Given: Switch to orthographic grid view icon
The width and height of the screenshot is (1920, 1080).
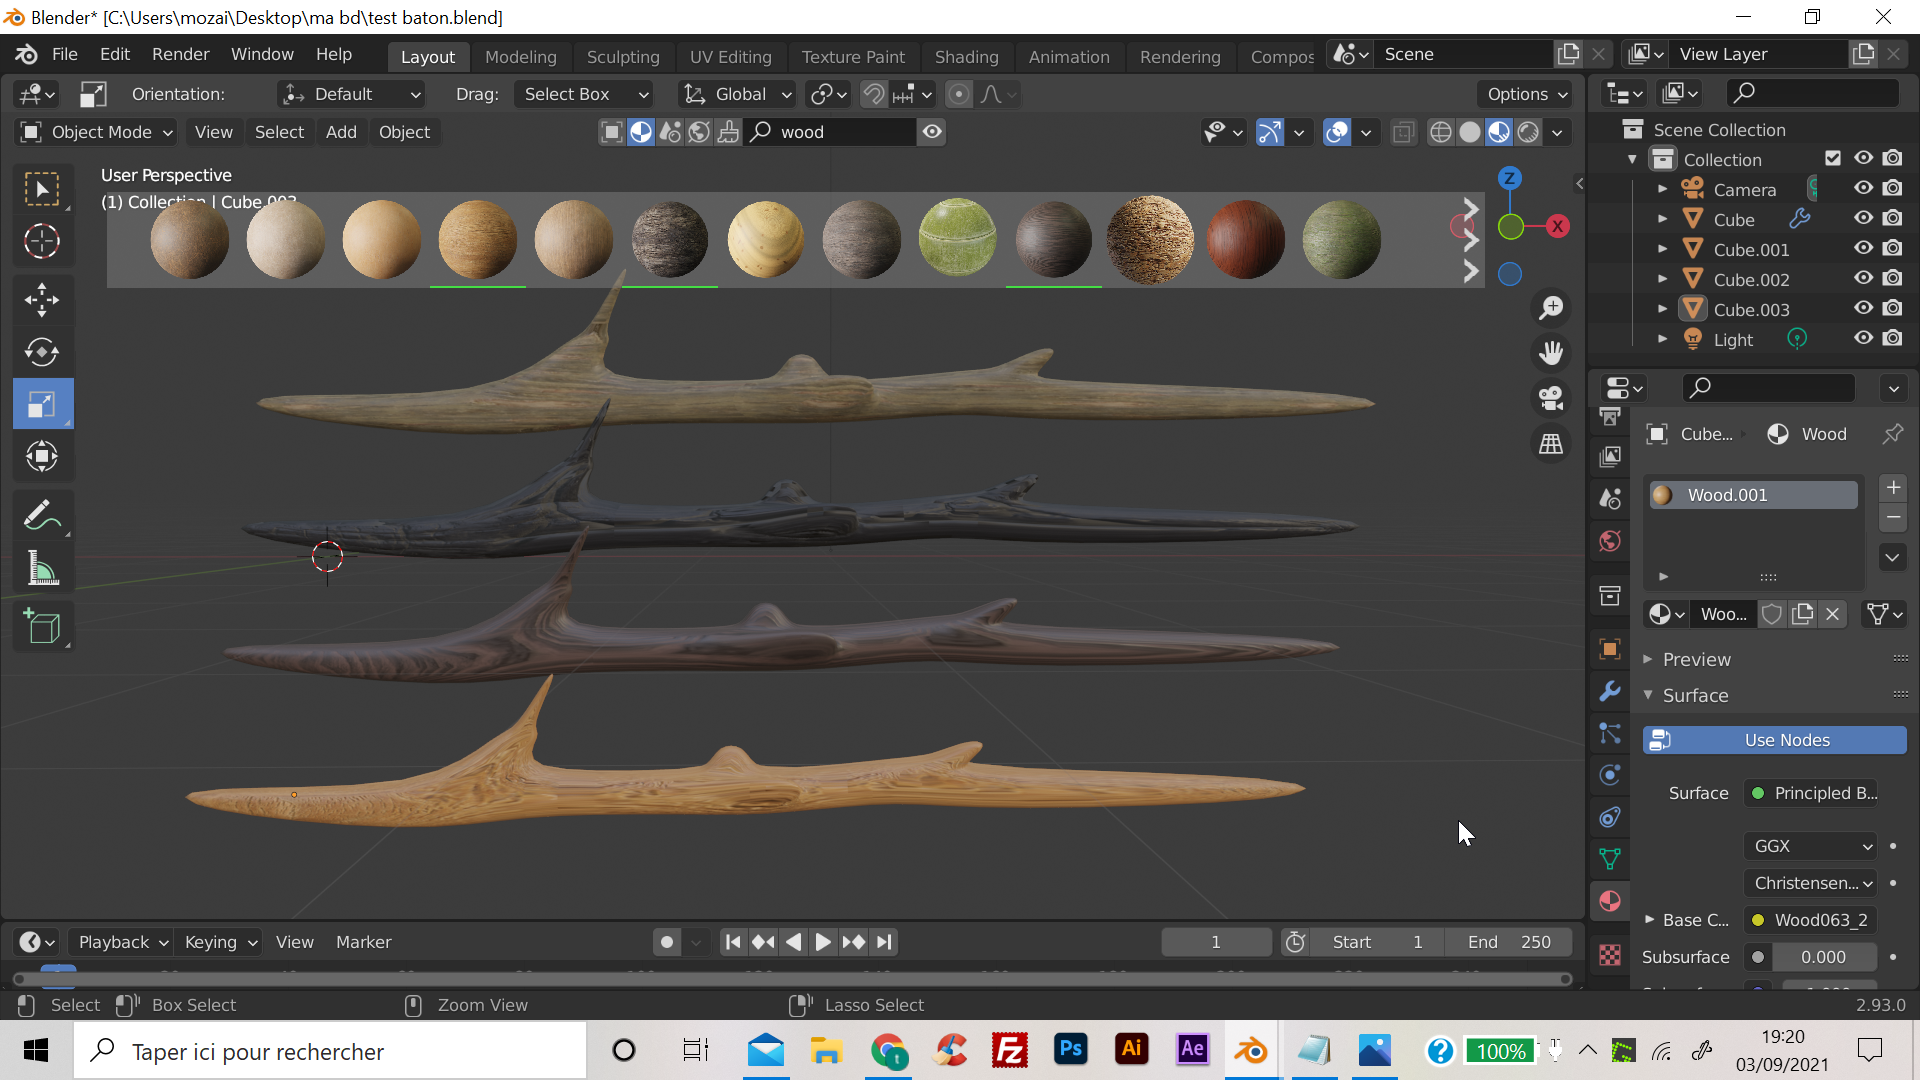Looking at the screenshot, I should [1551, 444].
